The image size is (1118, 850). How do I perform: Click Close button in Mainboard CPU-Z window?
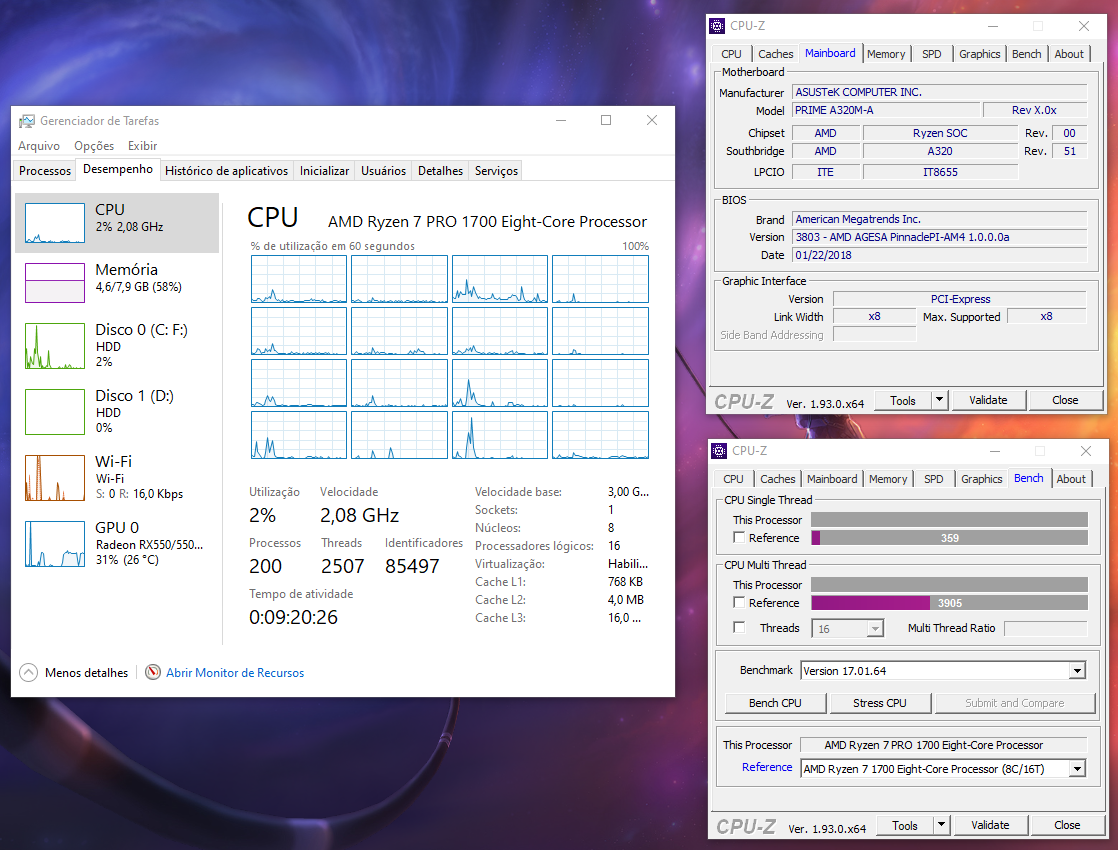(x=1065, y=400)
